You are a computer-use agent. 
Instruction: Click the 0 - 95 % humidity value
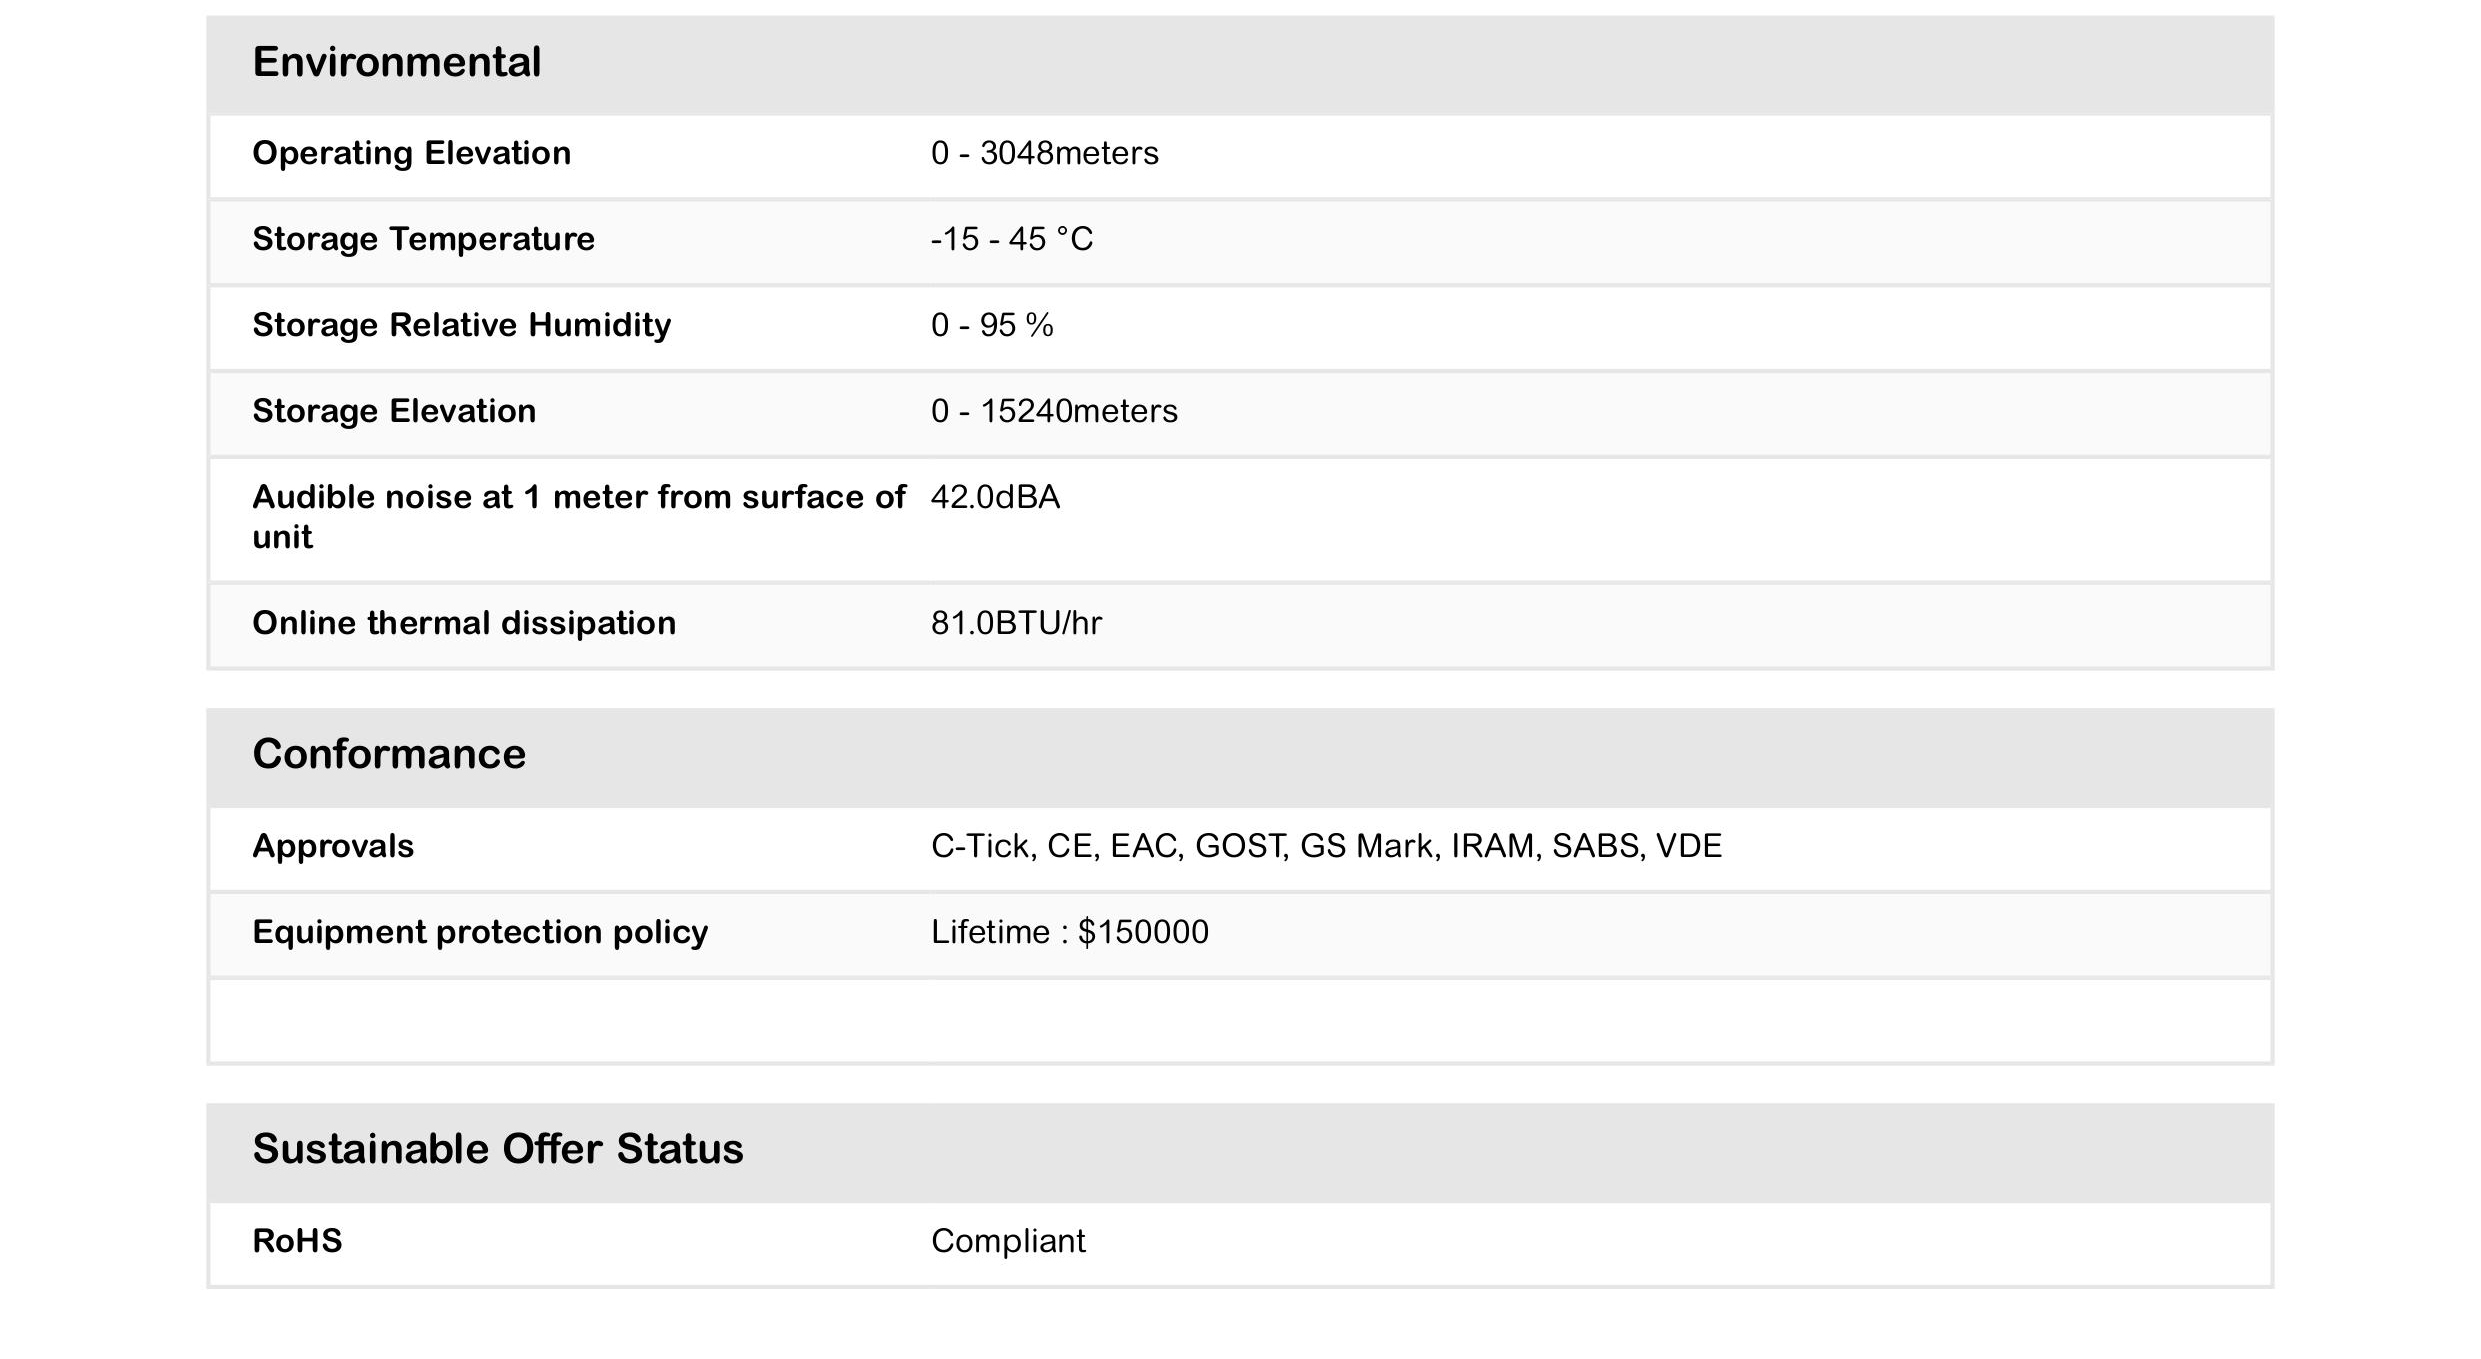pyautogui.click(x=991, y=325)
